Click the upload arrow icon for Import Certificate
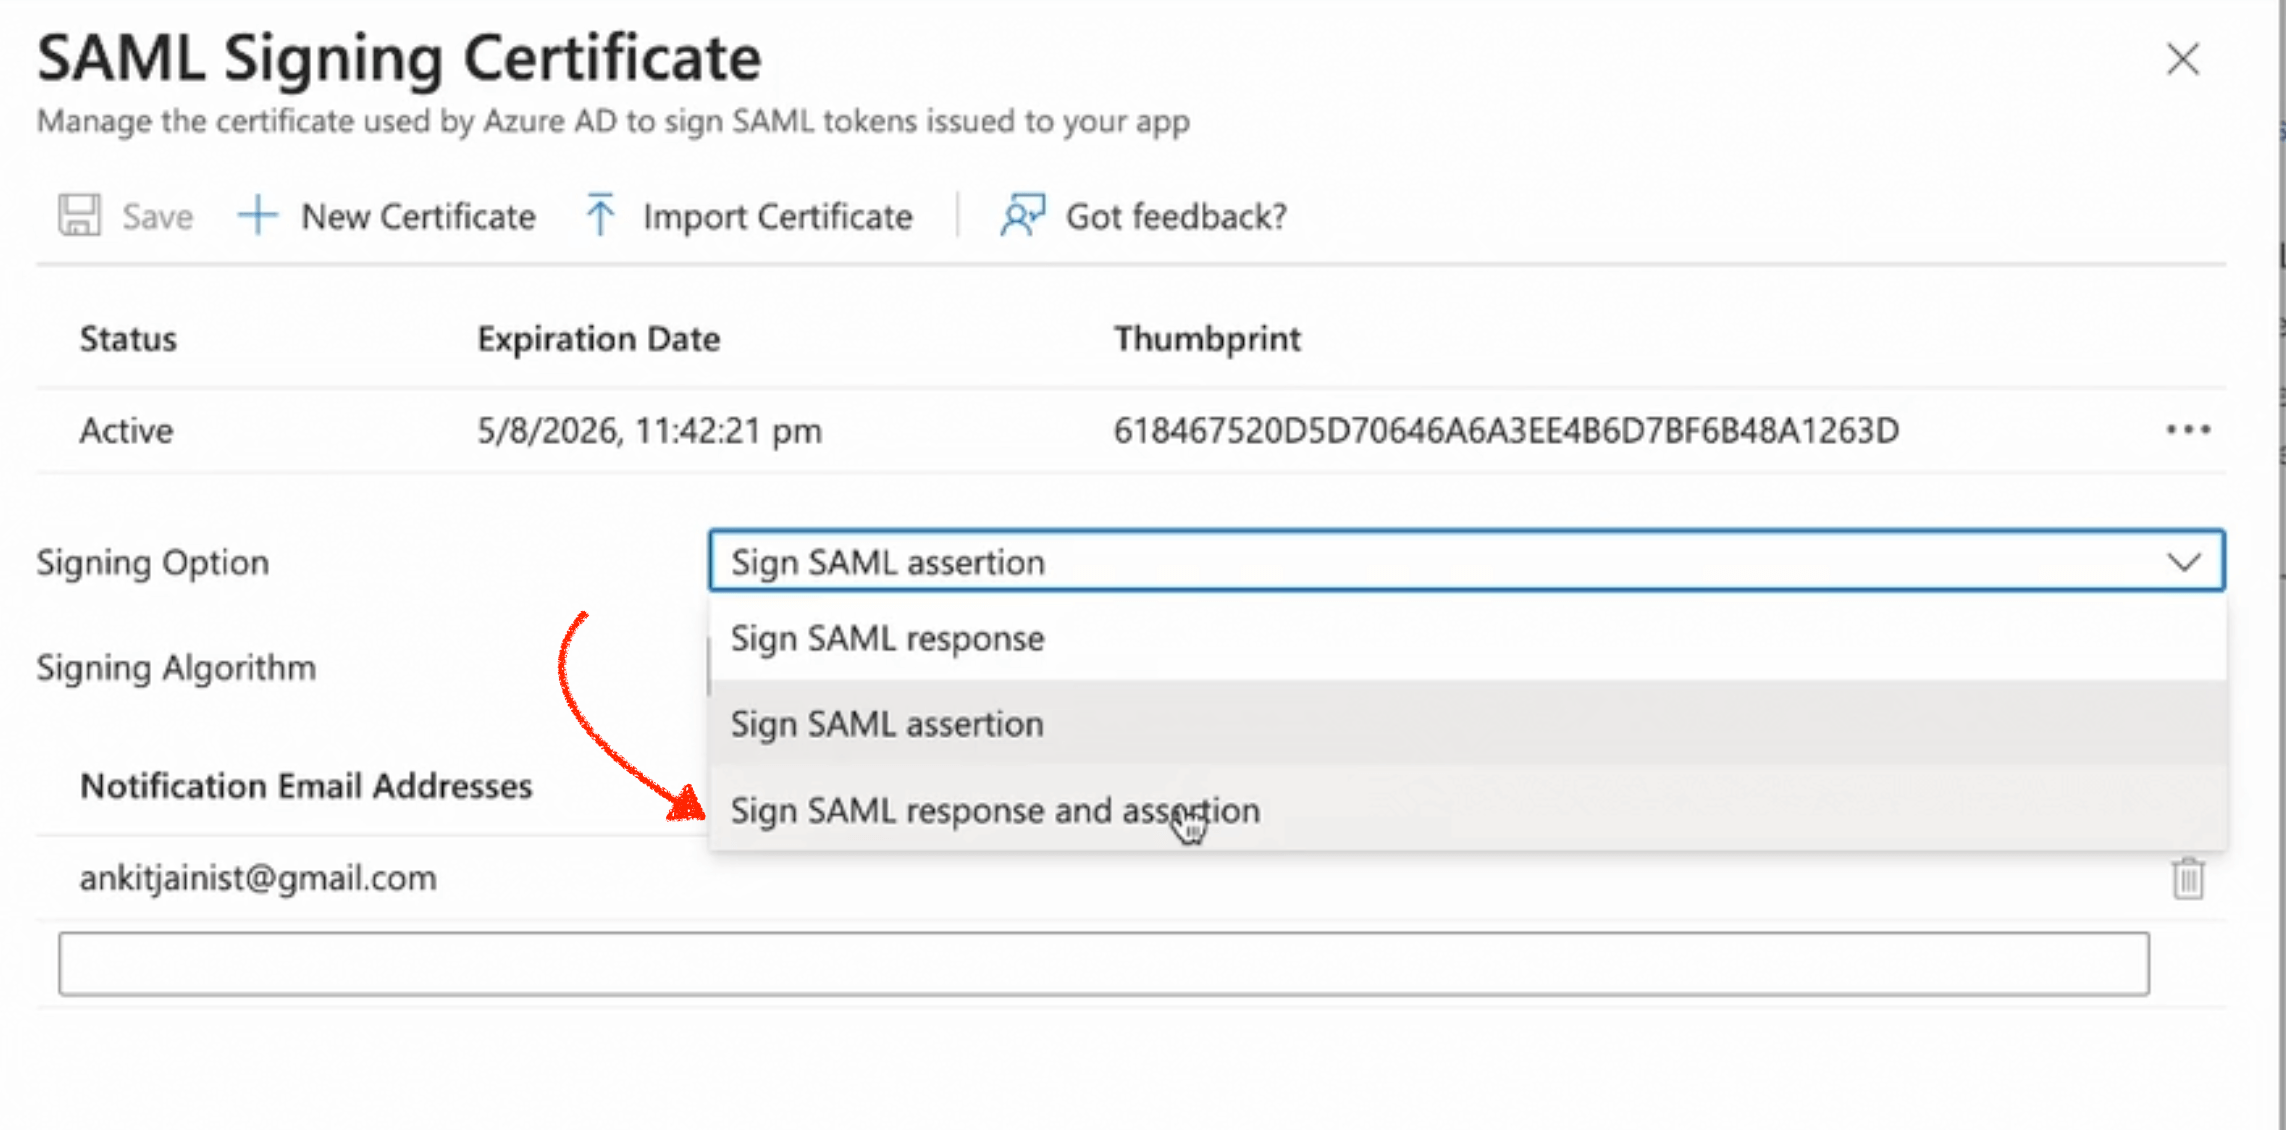2286x1130 pixels. (599, 214)
